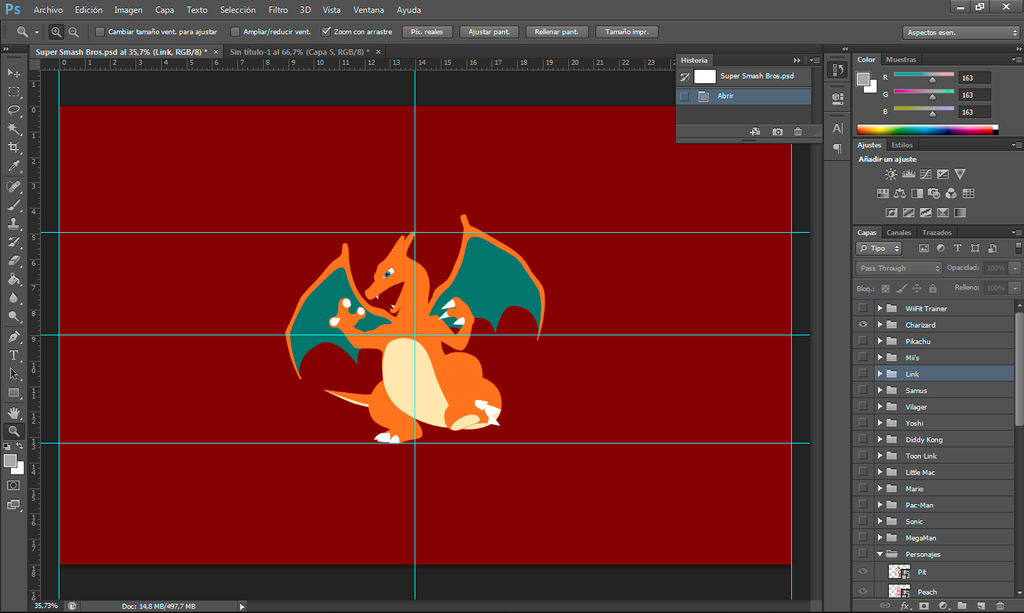Adjust the B color slider

tap(933, 114)
